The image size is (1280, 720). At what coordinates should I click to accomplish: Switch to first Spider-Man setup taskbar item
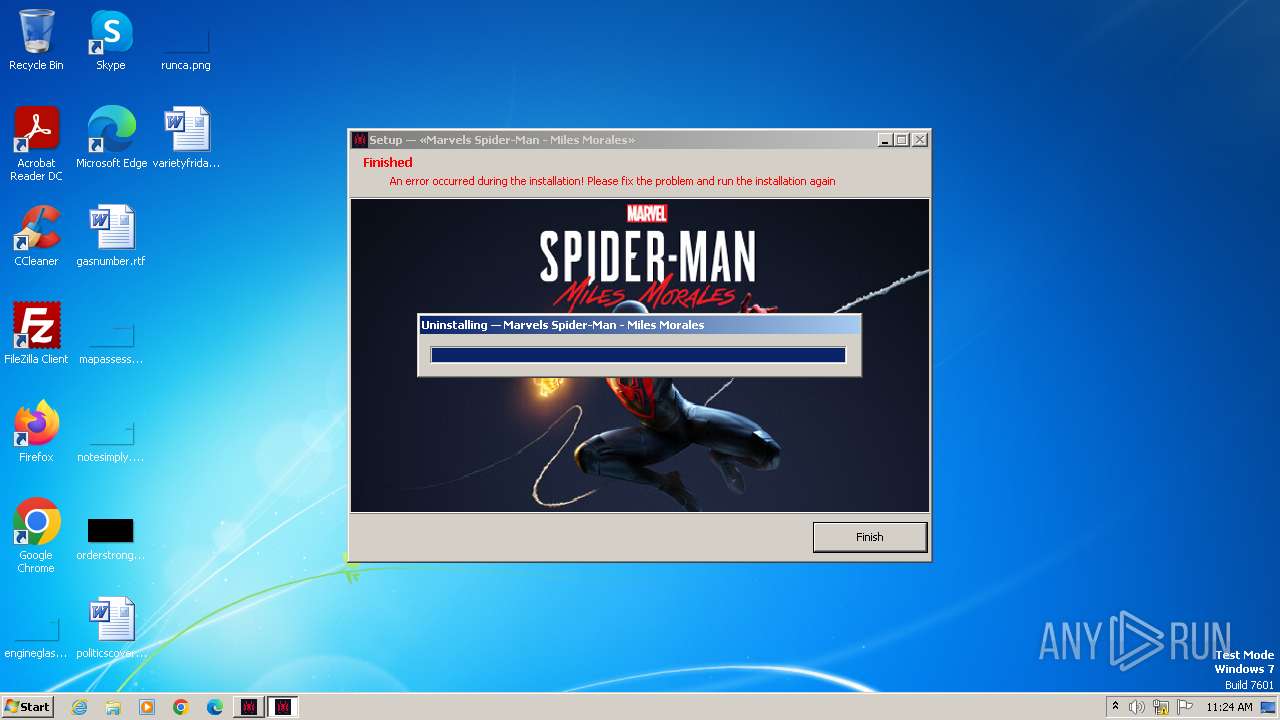click(249, 707)
